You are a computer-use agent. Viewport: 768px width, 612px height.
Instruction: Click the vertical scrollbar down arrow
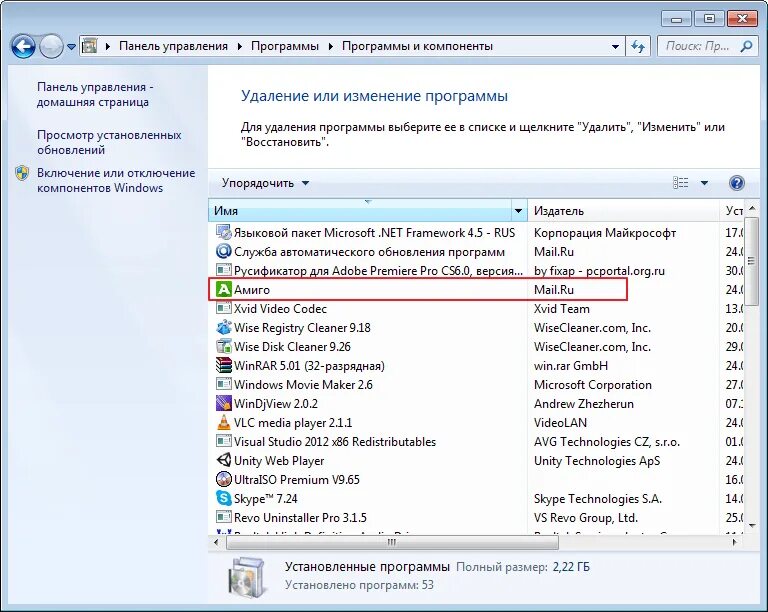point(752,526)
